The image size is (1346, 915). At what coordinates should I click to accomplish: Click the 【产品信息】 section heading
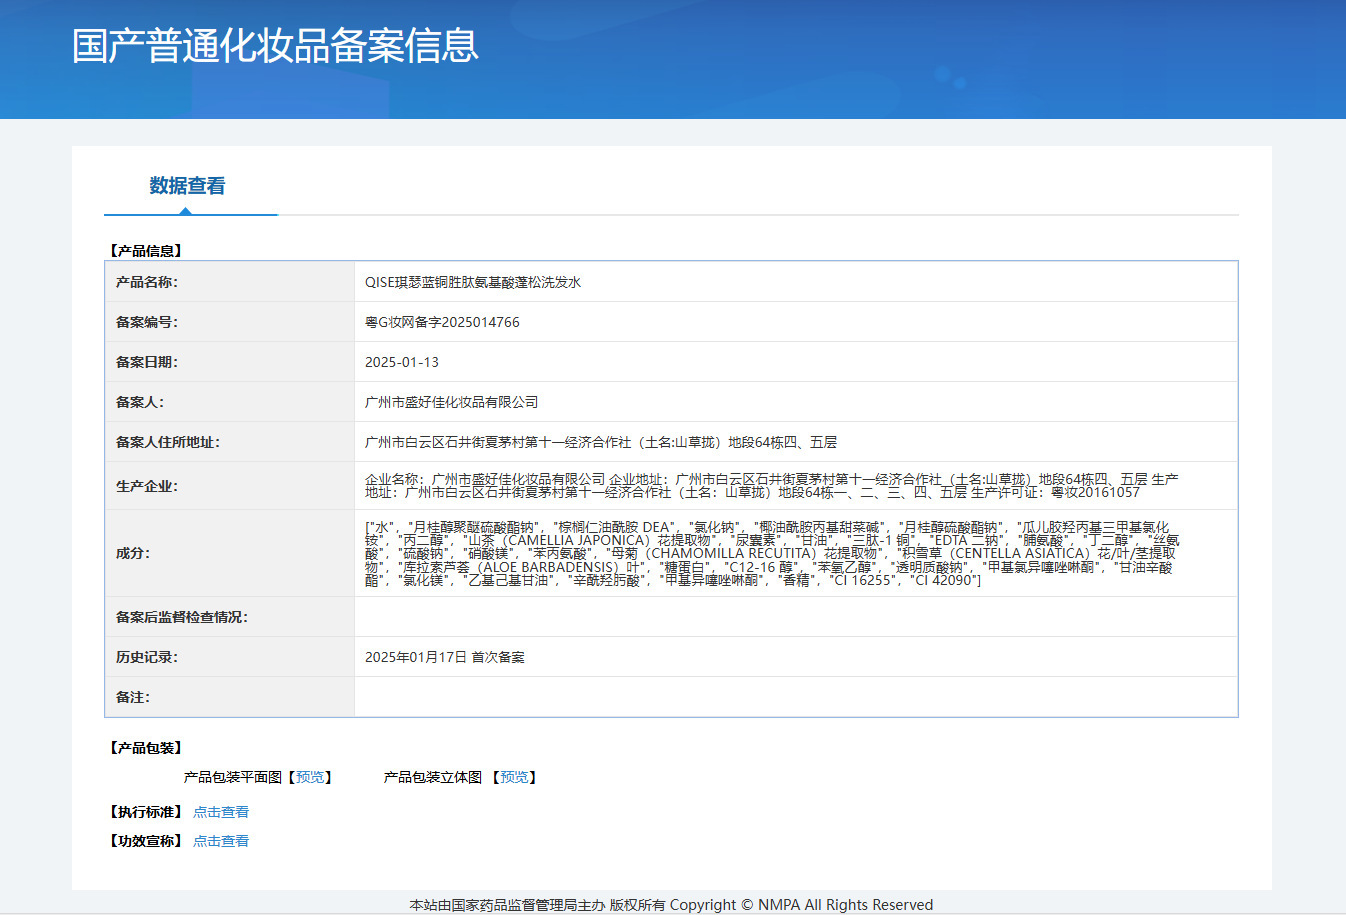point(146,251)
